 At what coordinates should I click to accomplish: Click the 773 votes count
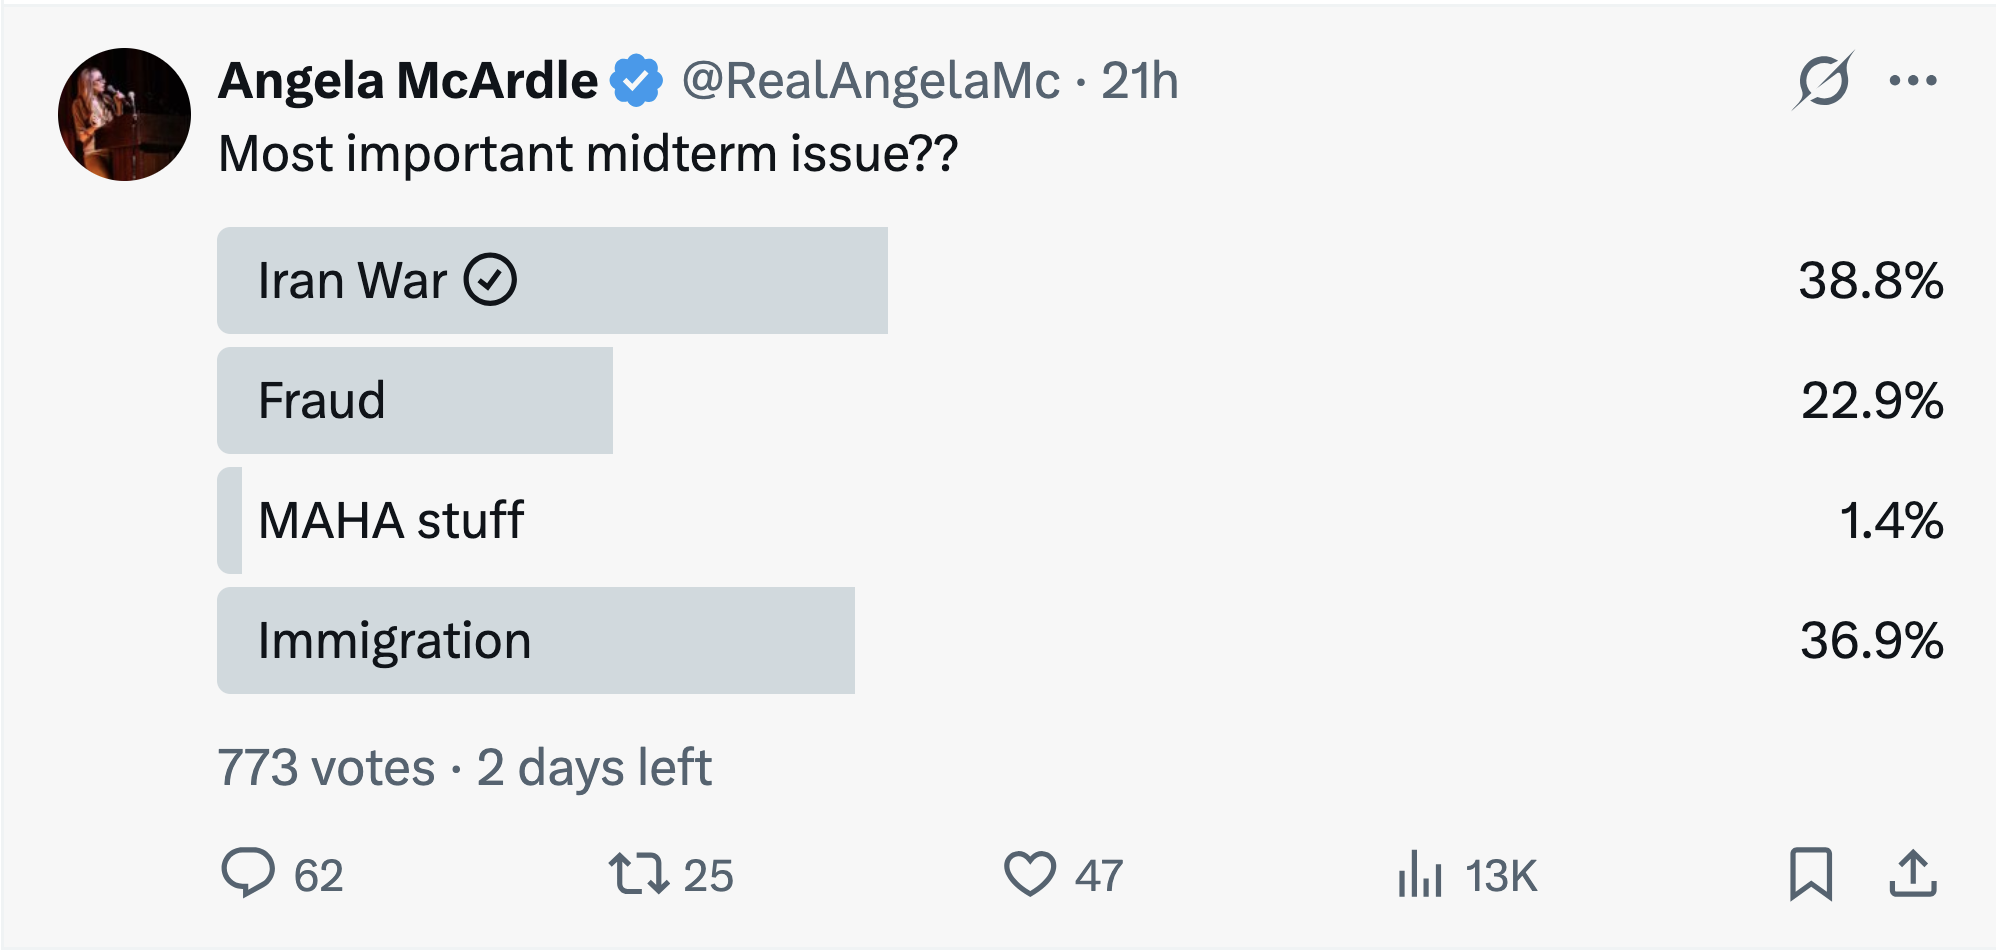[x=326, y=768]
